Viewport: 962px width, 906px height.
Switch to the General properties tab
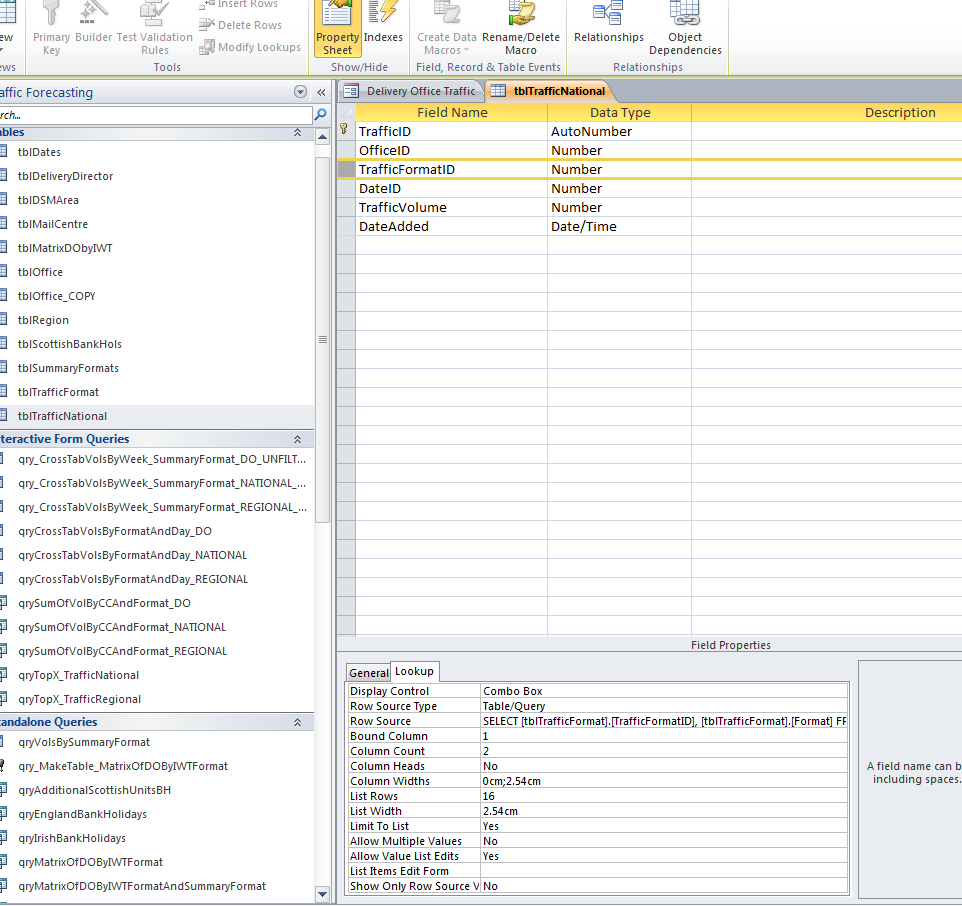[368, 673]
